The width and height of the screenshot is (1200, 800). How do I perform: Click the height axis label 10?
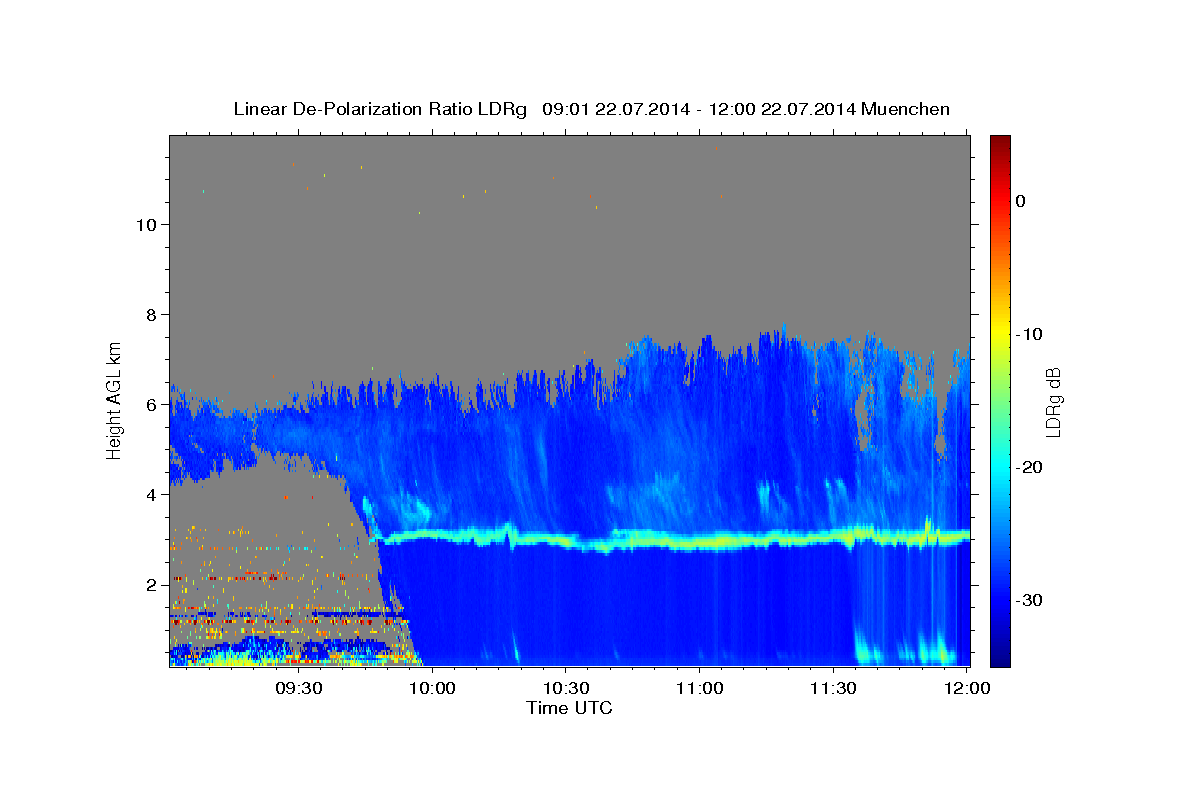click(x=145, y=225)
